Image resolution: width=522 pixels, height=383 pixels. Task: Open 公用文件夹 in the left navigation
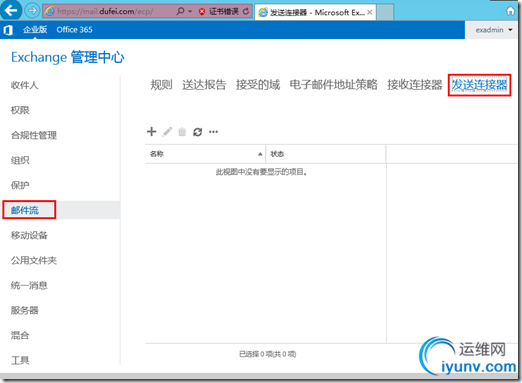pos(34,260)
